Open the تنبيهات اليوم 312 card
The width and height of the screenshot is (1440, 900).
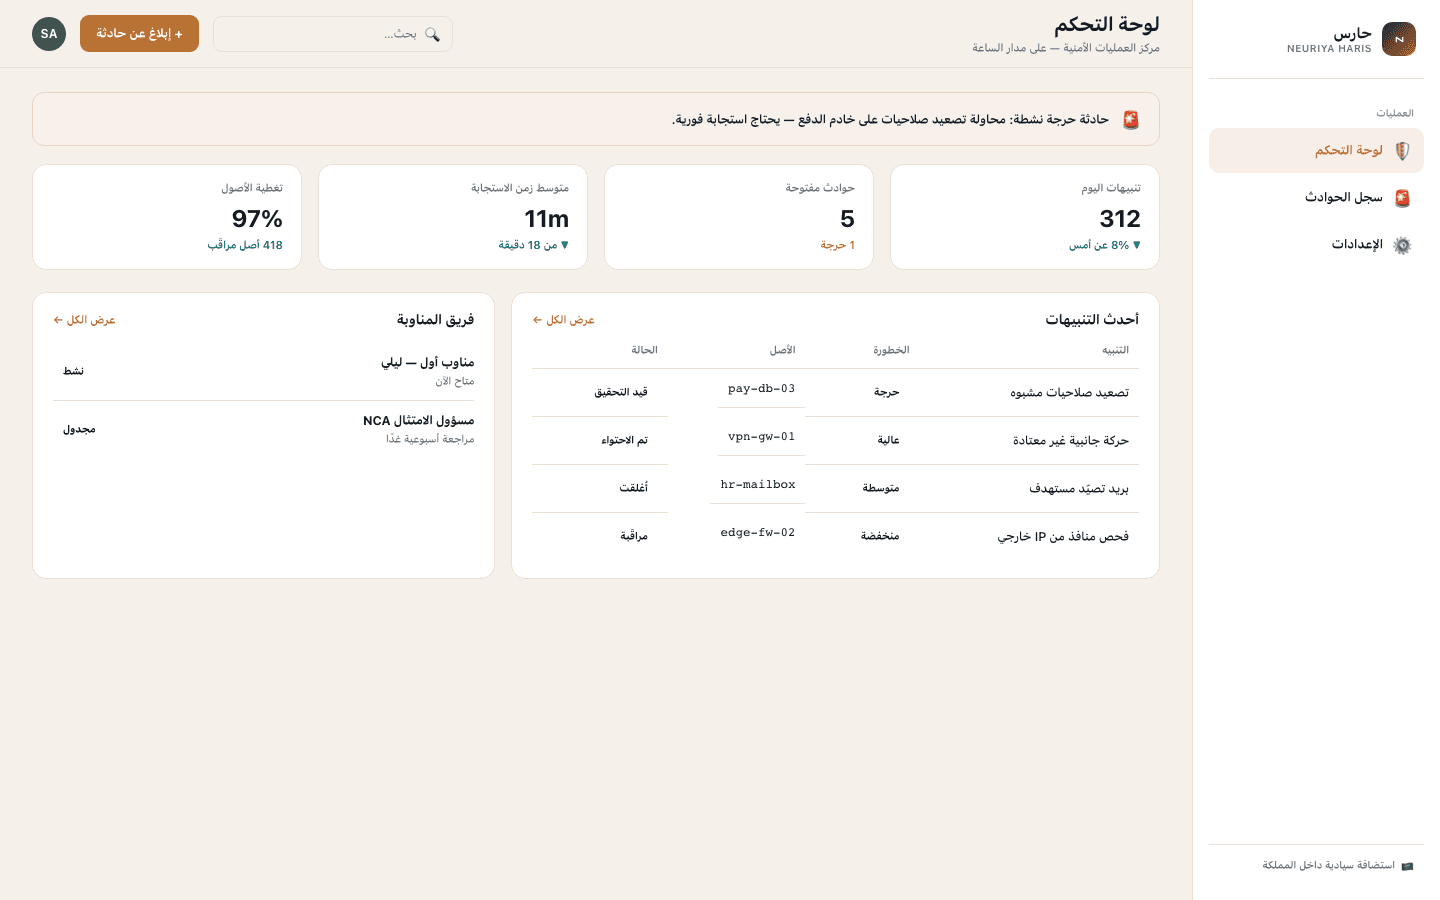tap(1025, 217)
